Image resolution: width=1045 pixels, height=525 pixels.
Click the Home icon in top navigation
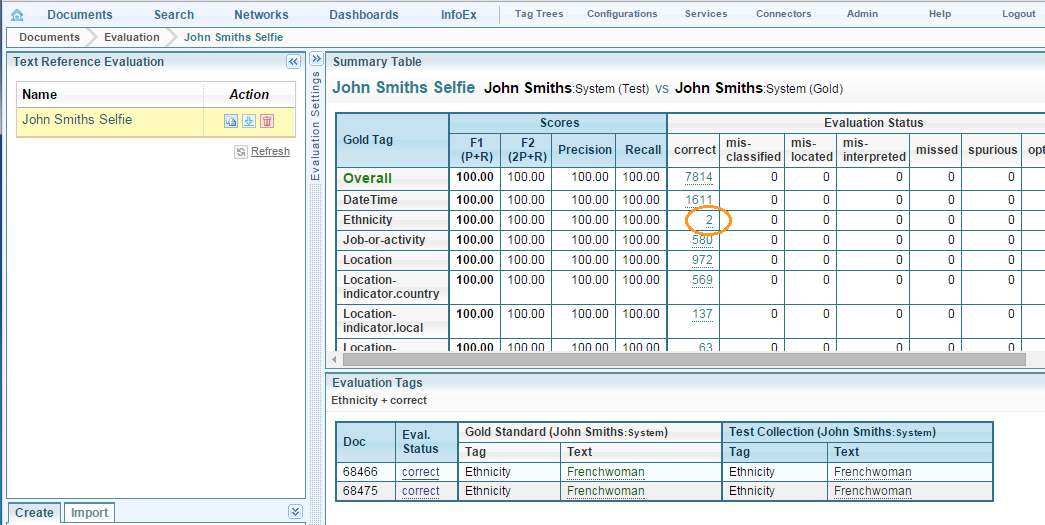tap(16, 15)
